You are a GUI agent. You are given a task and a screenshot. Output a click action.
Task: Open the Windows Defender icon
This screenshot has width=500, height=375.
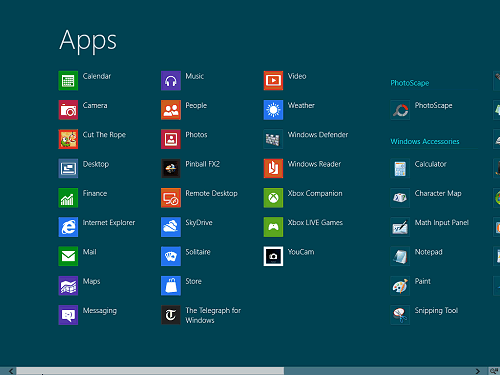click(x=273, y=139)
